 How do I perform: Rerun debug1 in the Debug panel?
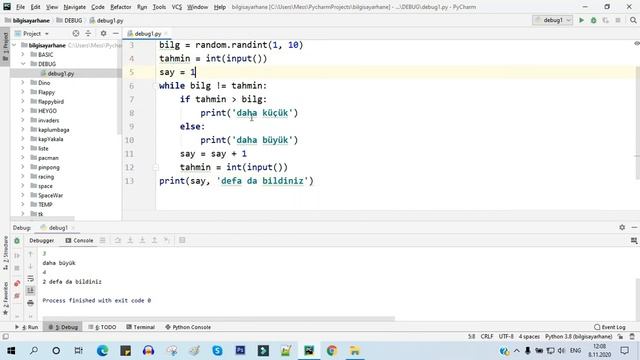point(17,241)
